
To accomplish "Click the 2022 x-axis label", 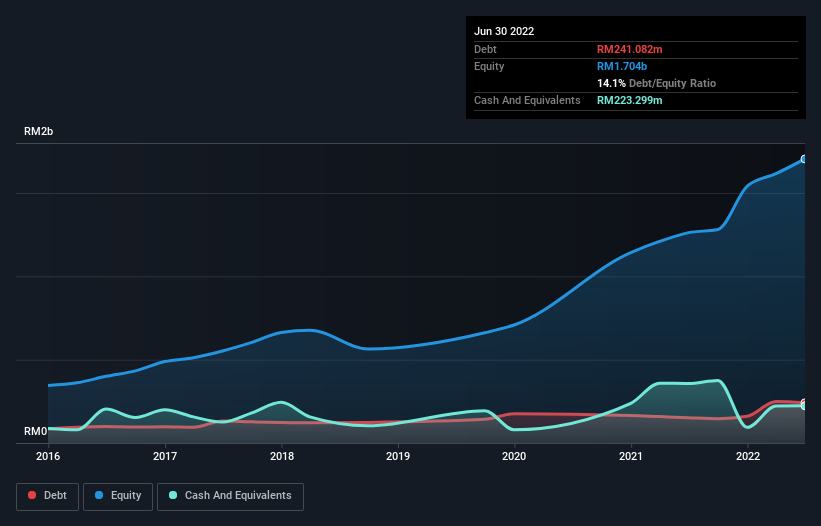I will [x=748, y=456].
